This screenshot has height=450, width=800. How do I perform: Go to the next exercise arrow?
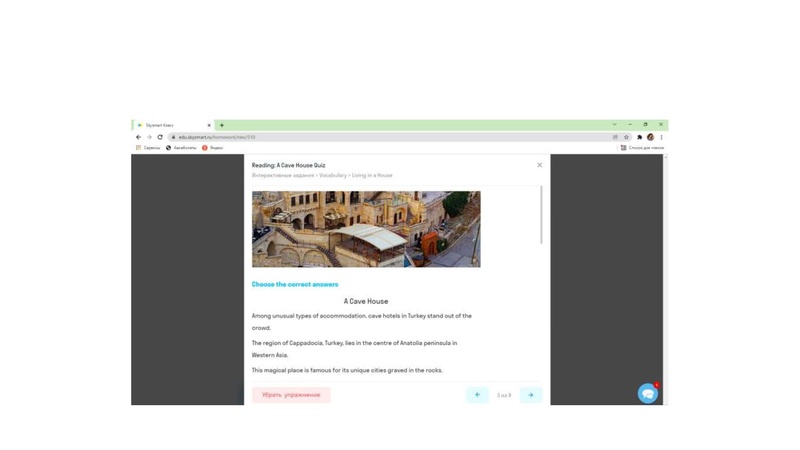[531, 395]
